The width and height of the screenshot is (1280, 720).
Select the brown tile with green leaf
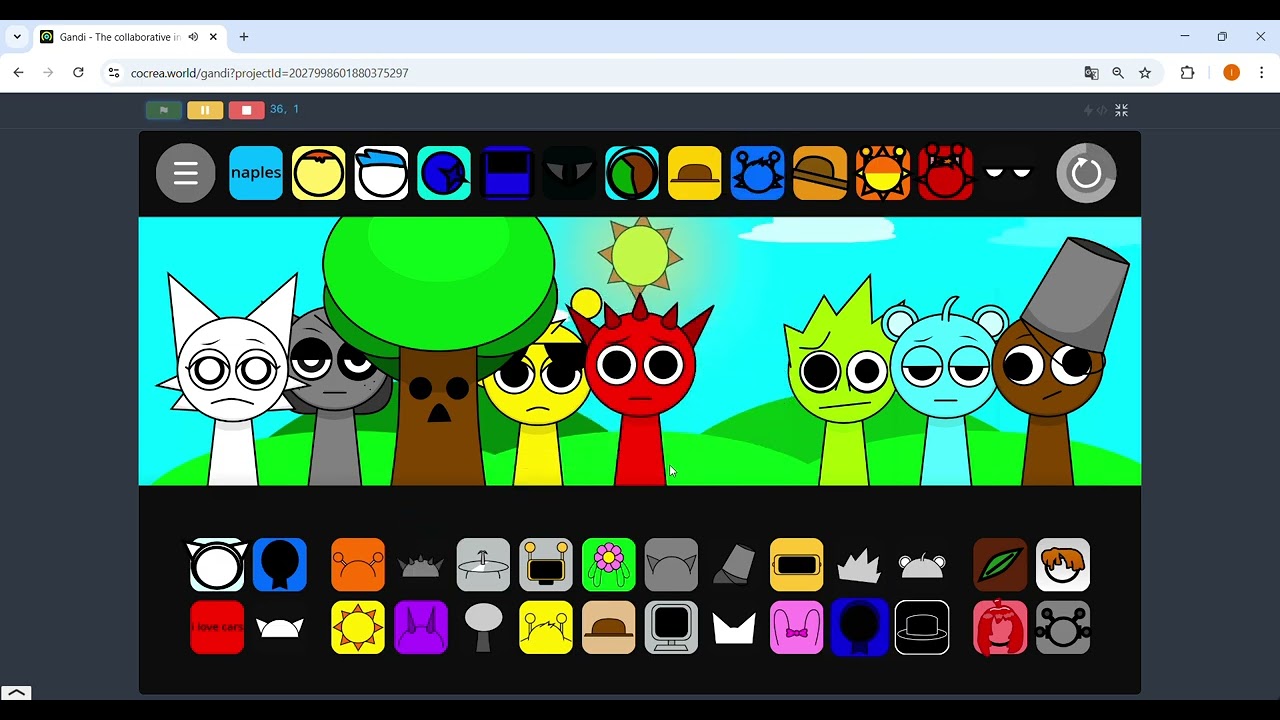(x=1000, y=564)
